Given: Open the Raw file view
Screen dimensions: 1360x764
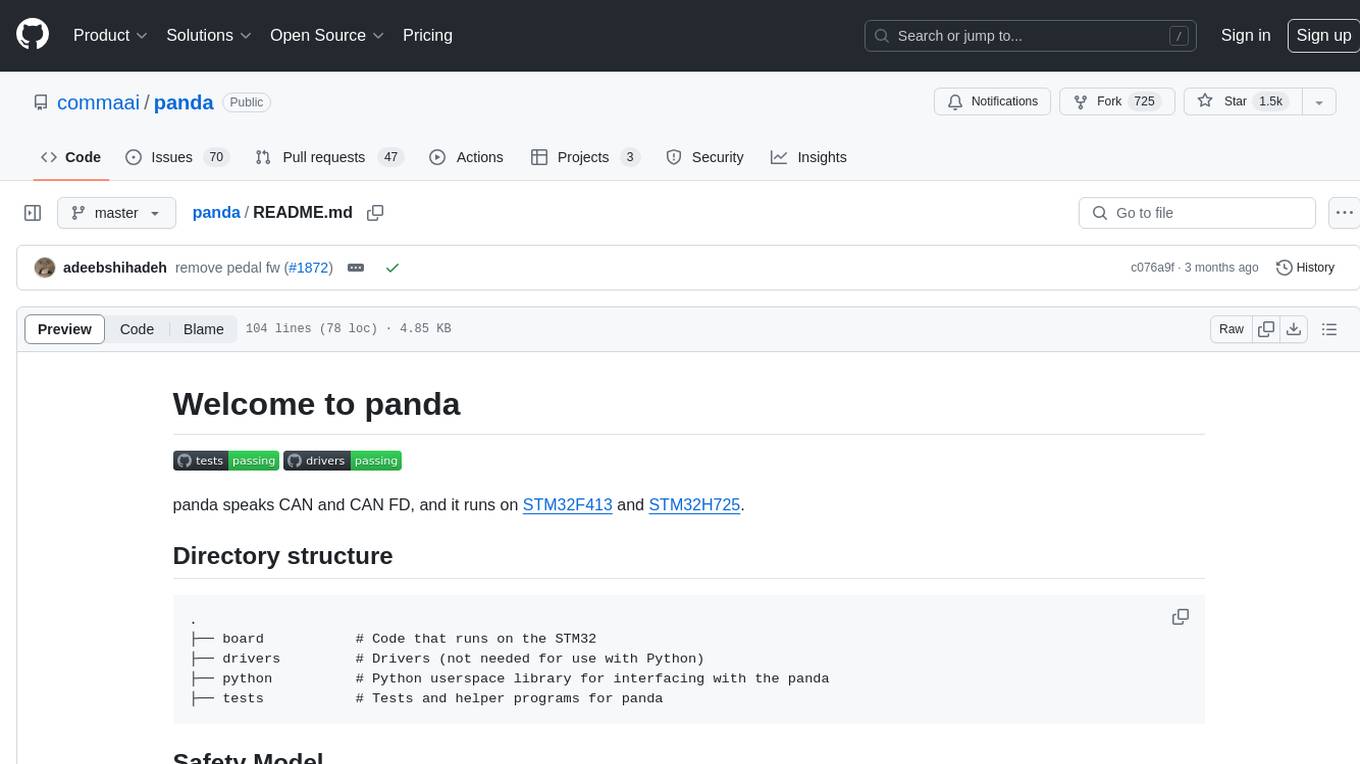Looking at the screenshot, I should [x=1231, y=329].
